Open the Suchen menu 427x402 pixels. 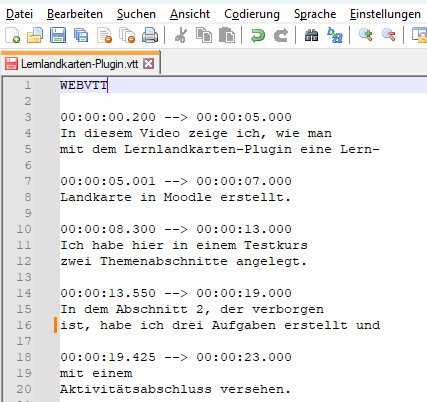[x=136, y=14]
